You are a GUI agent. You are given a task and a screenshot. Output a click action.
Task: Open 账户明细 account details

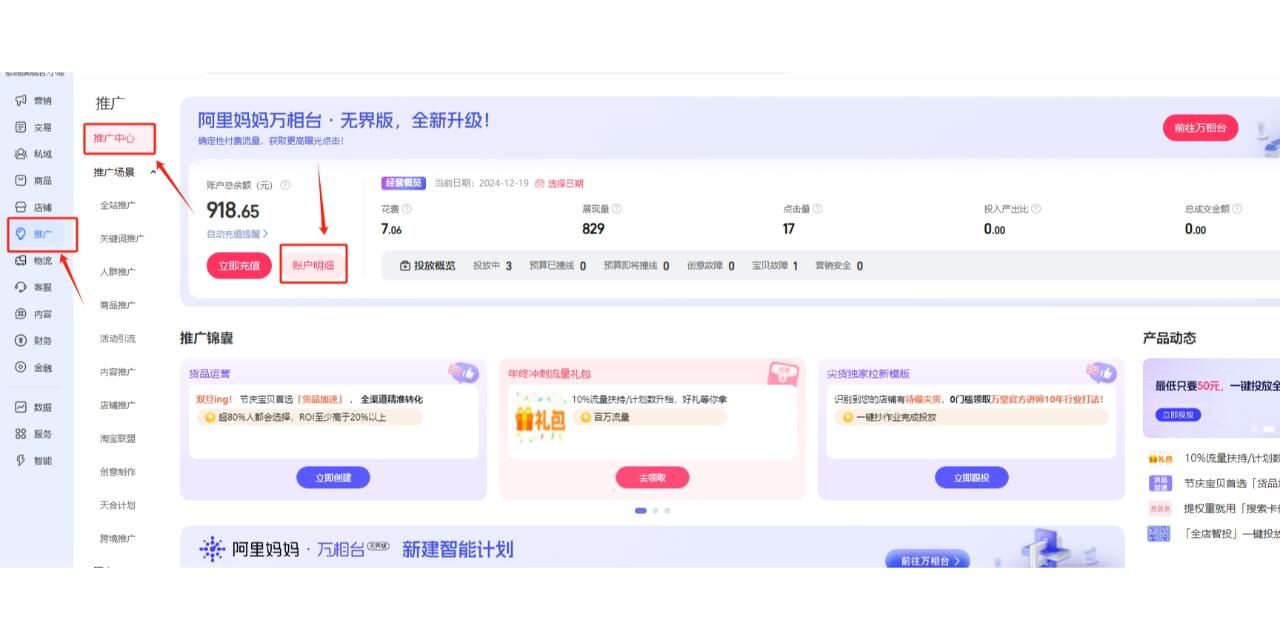pos(313,266)
